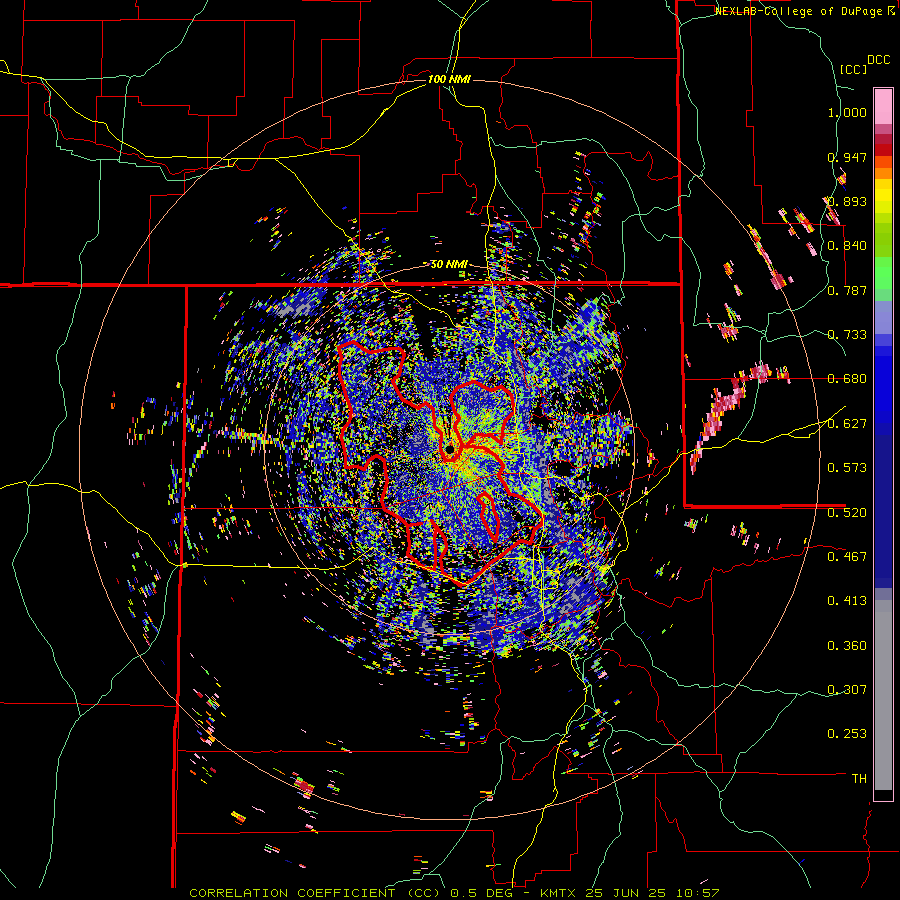Click the black radar site dot at center
900x900 pixels.
[449, 448]
